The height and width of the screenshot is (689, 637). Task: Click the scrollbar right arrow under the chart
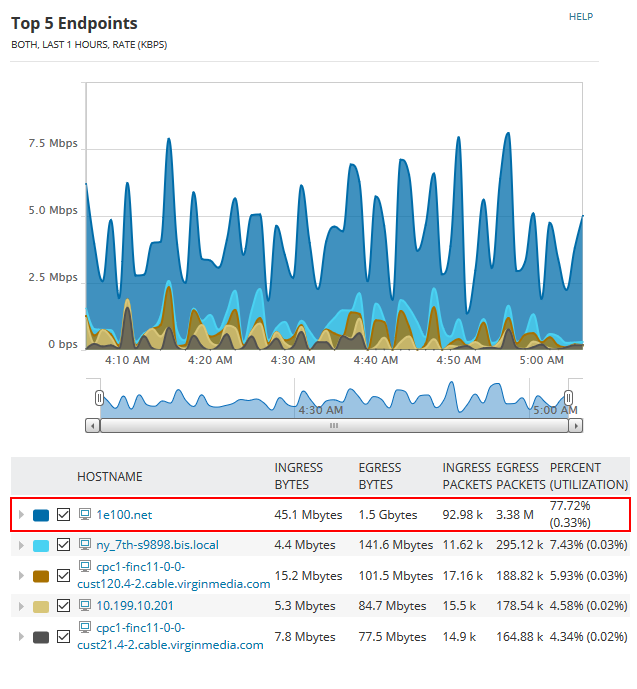point(575,425)
